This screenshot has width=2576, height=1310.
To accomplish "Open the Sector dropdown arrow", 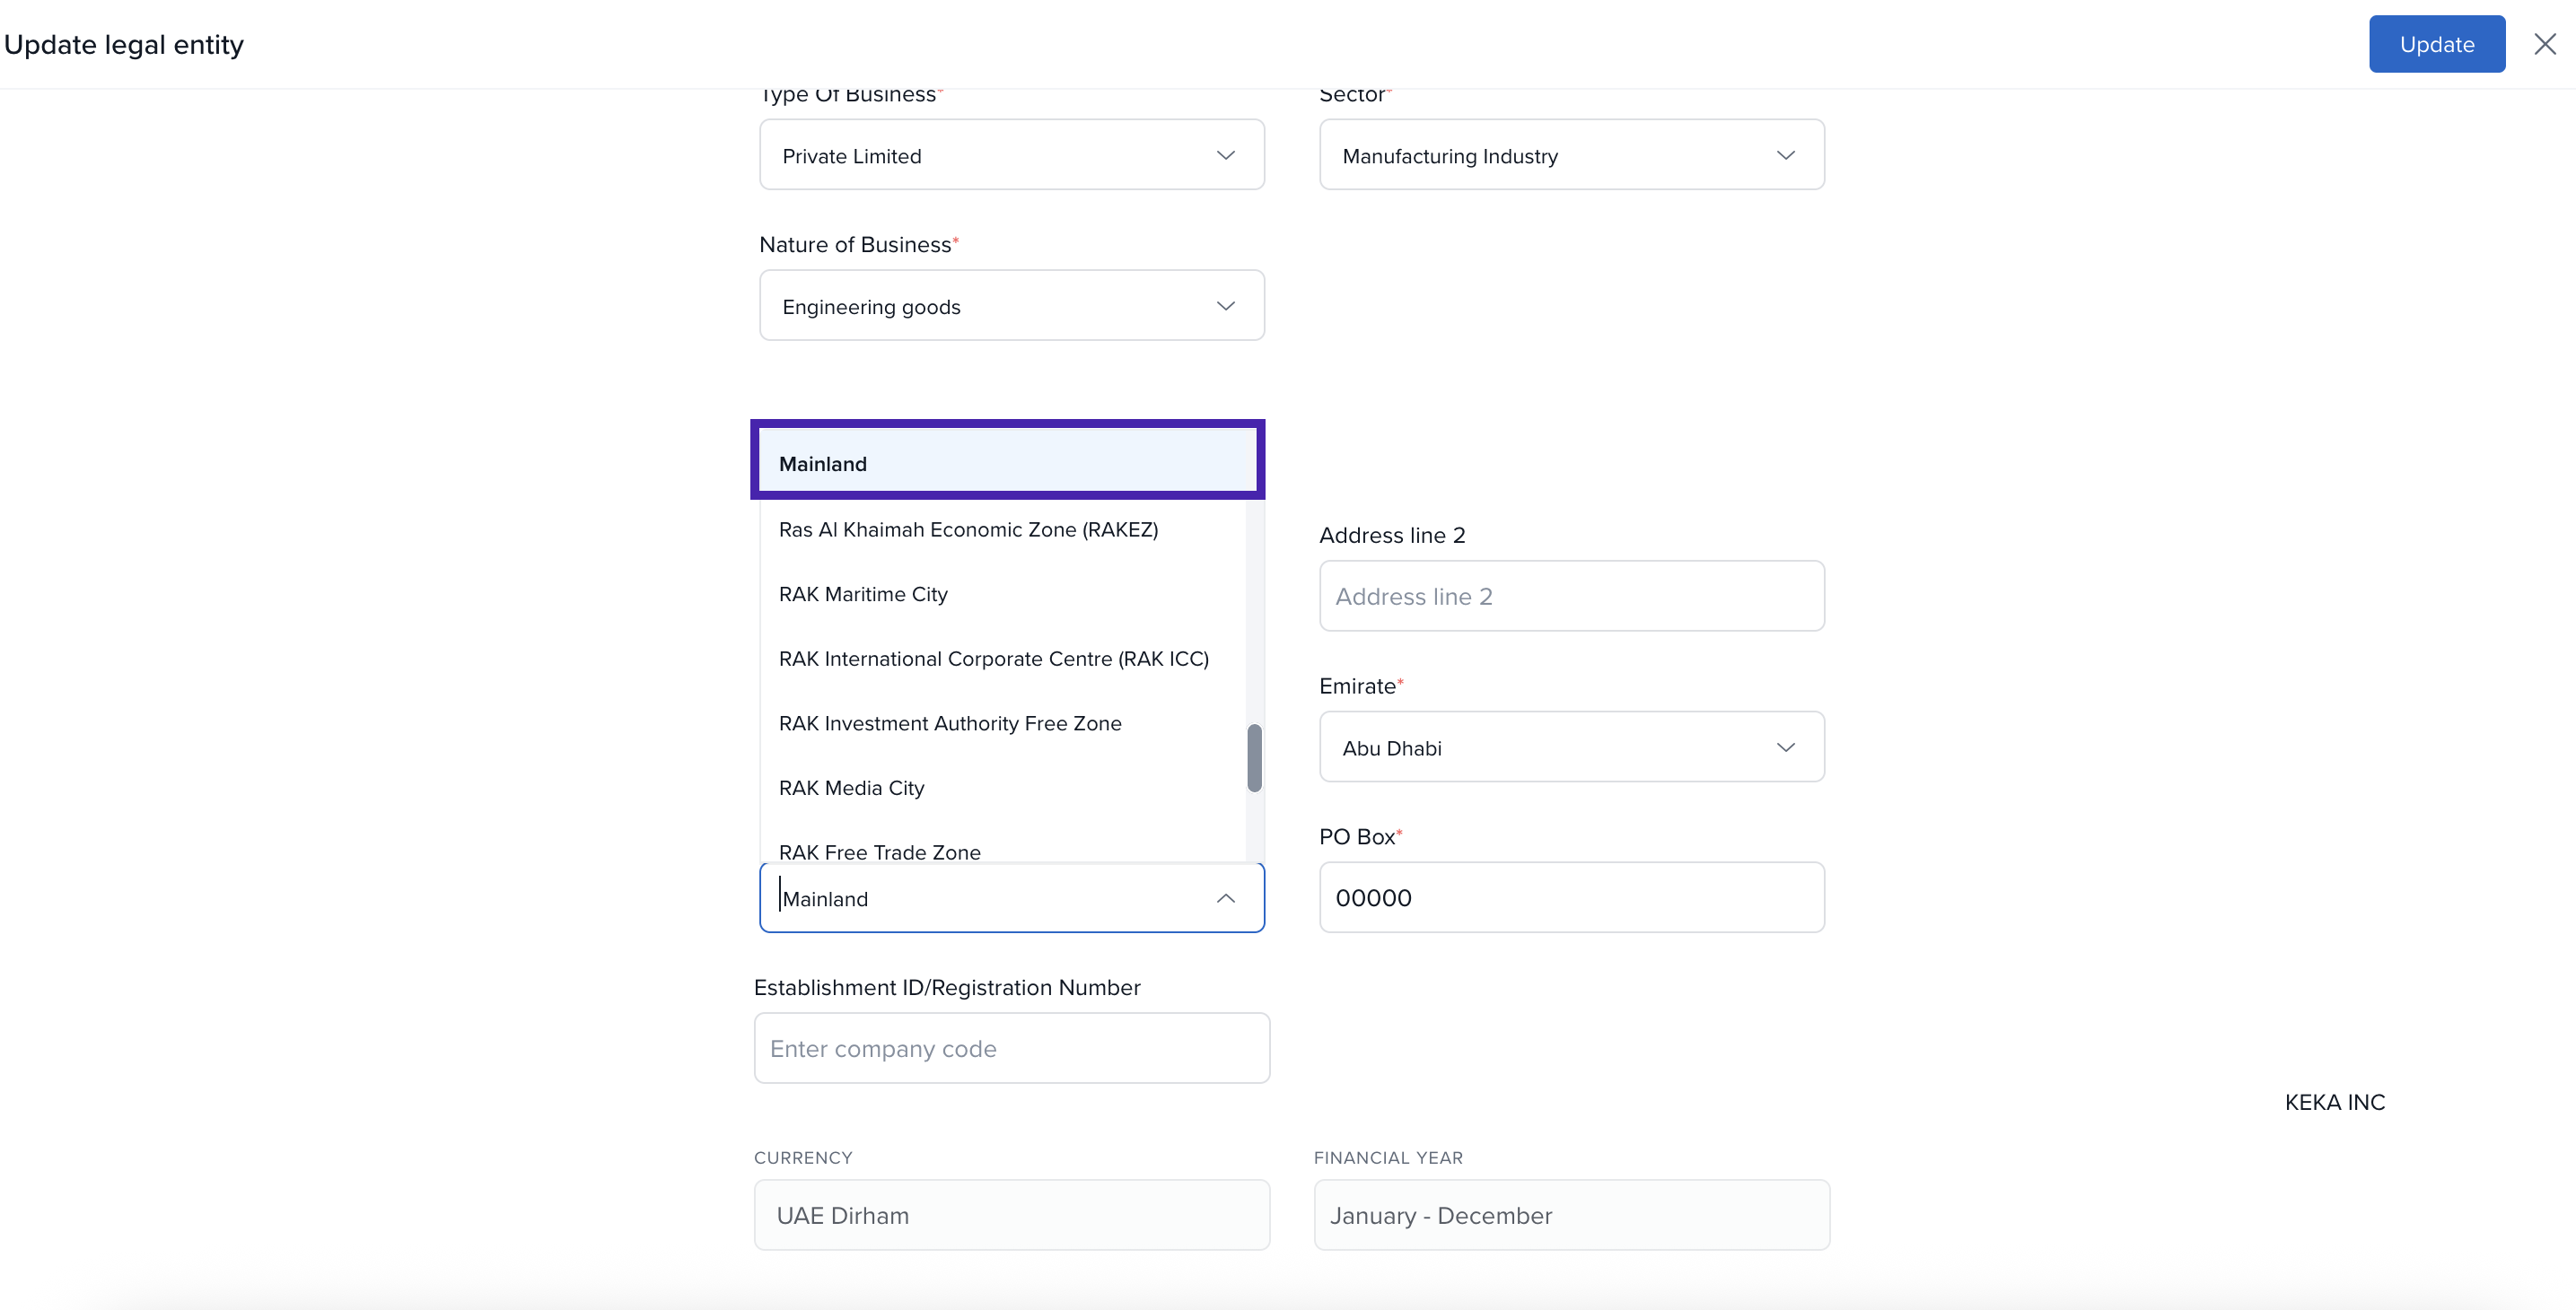I will (1785, 155).
